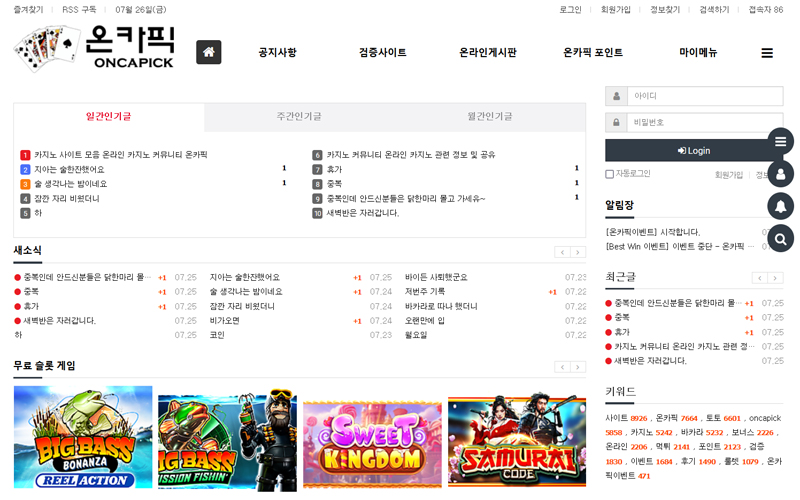800x500 pixels.
Task: Focus the 비밀번호 input field
Action: (x=705, y=122)
